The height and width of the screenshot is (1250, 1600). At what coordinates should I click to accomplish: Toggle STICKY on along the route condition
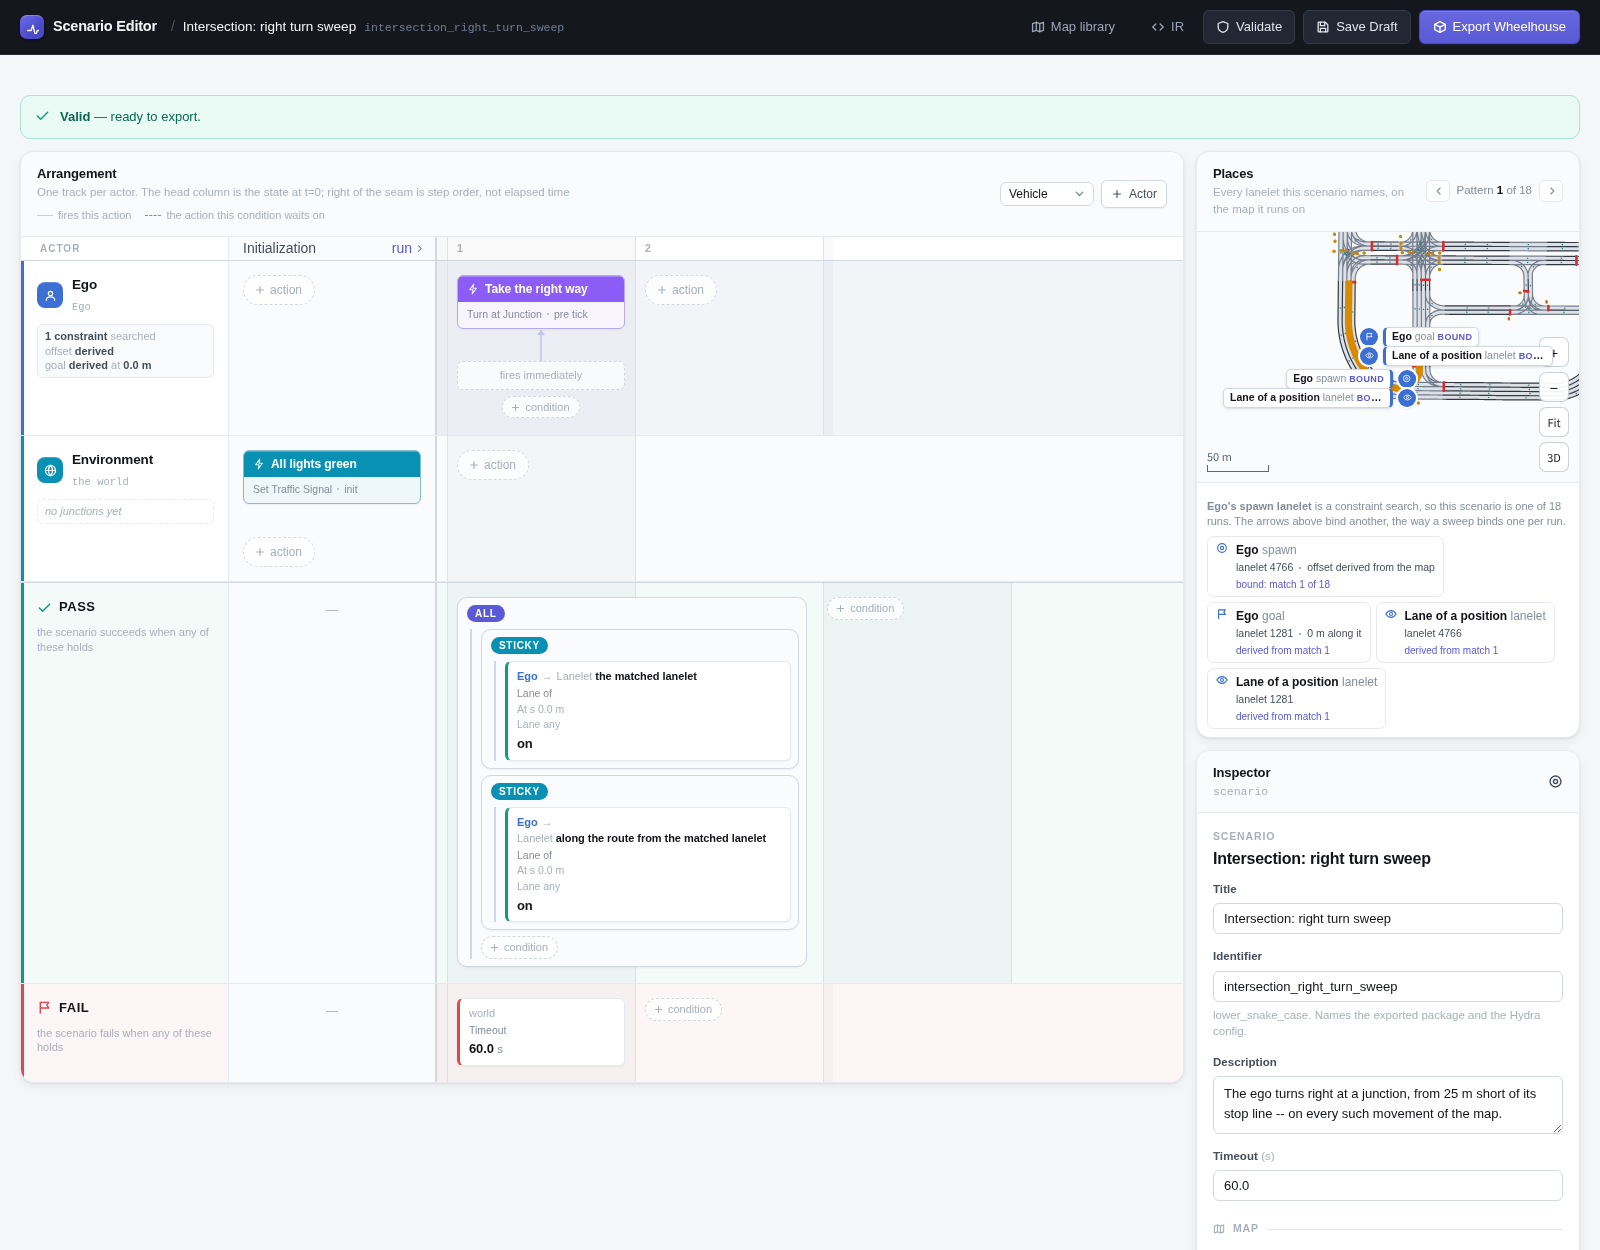click(x=519, y=792)
